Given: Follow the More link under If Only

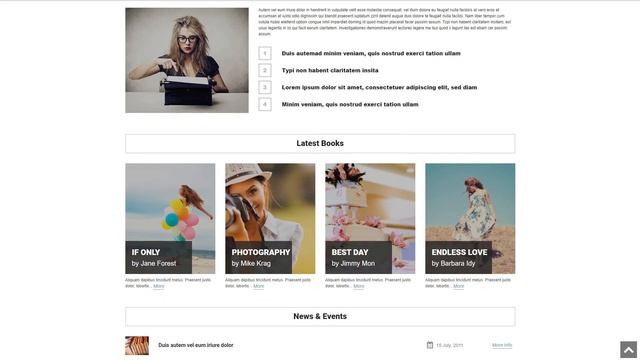Looking at the screenshot, I should (158, 286).
